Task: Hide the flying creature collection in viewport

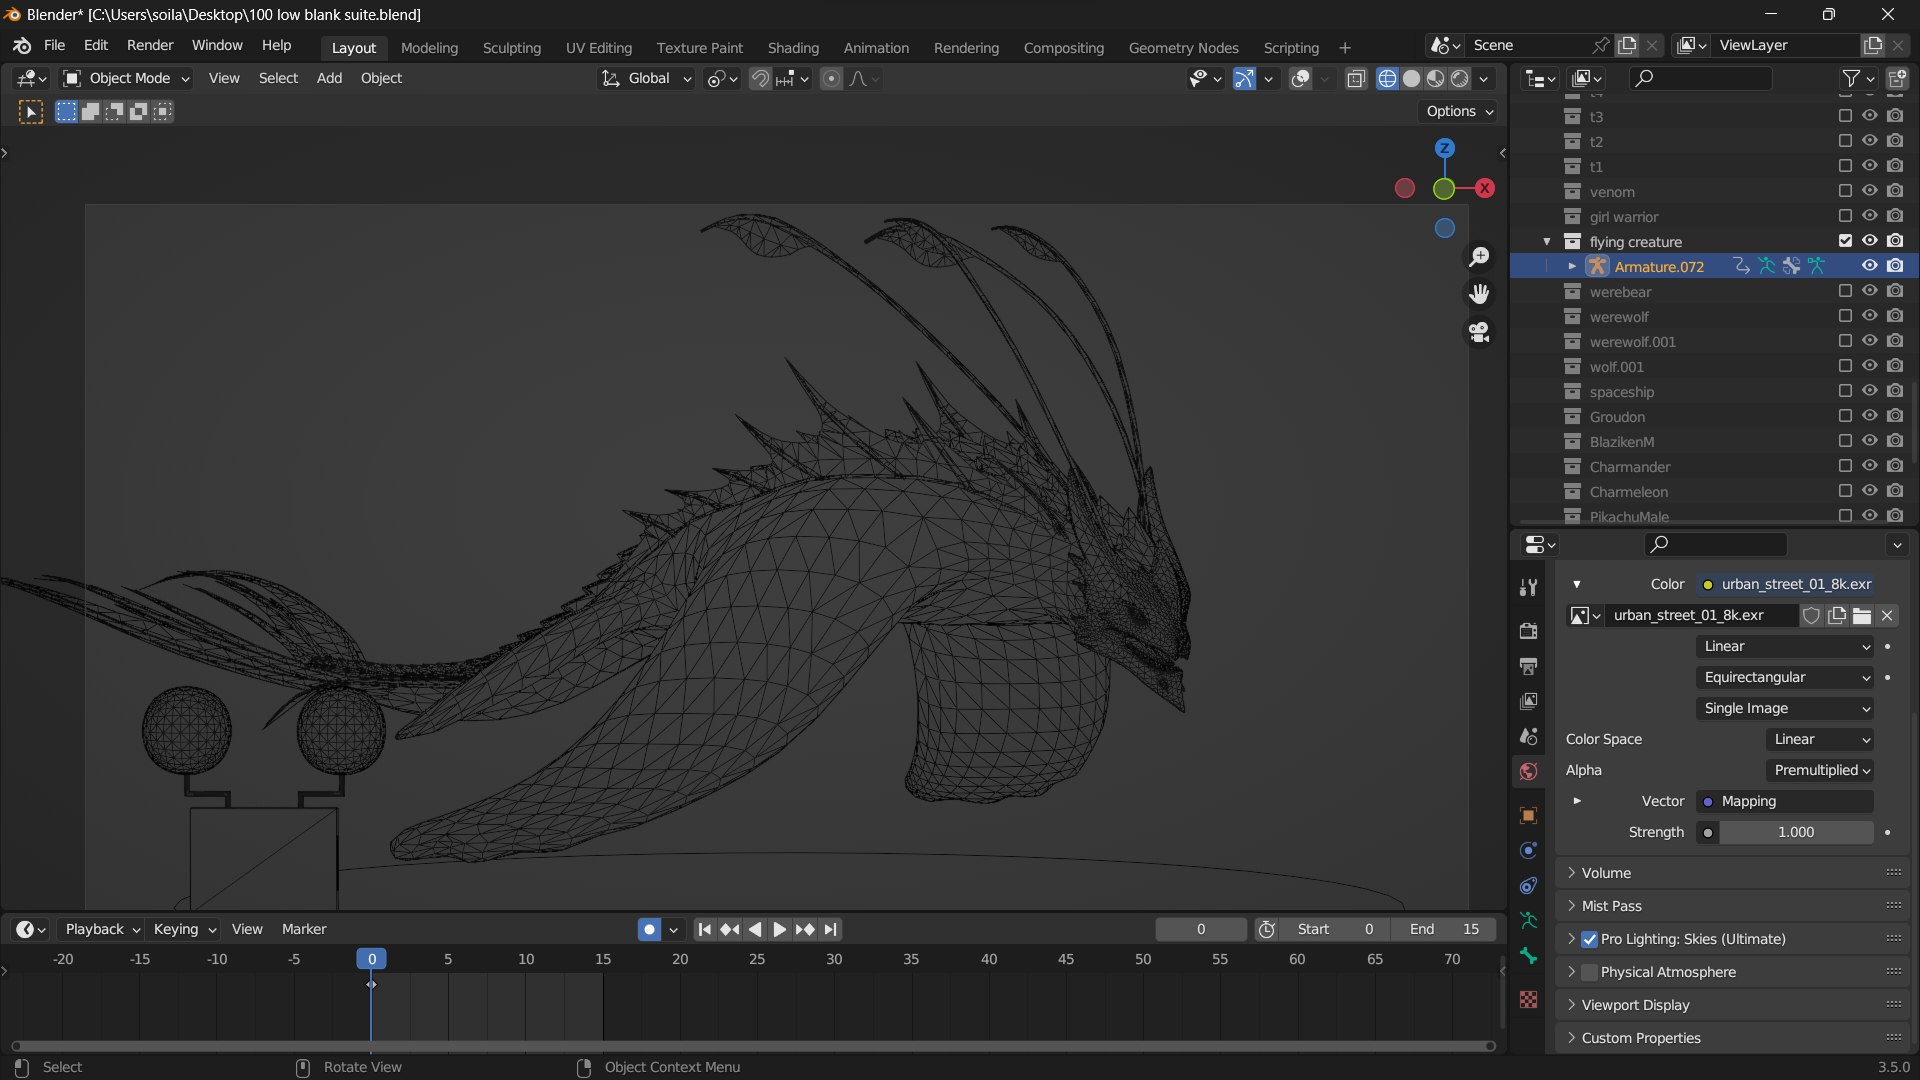Action: (1870, 241)
